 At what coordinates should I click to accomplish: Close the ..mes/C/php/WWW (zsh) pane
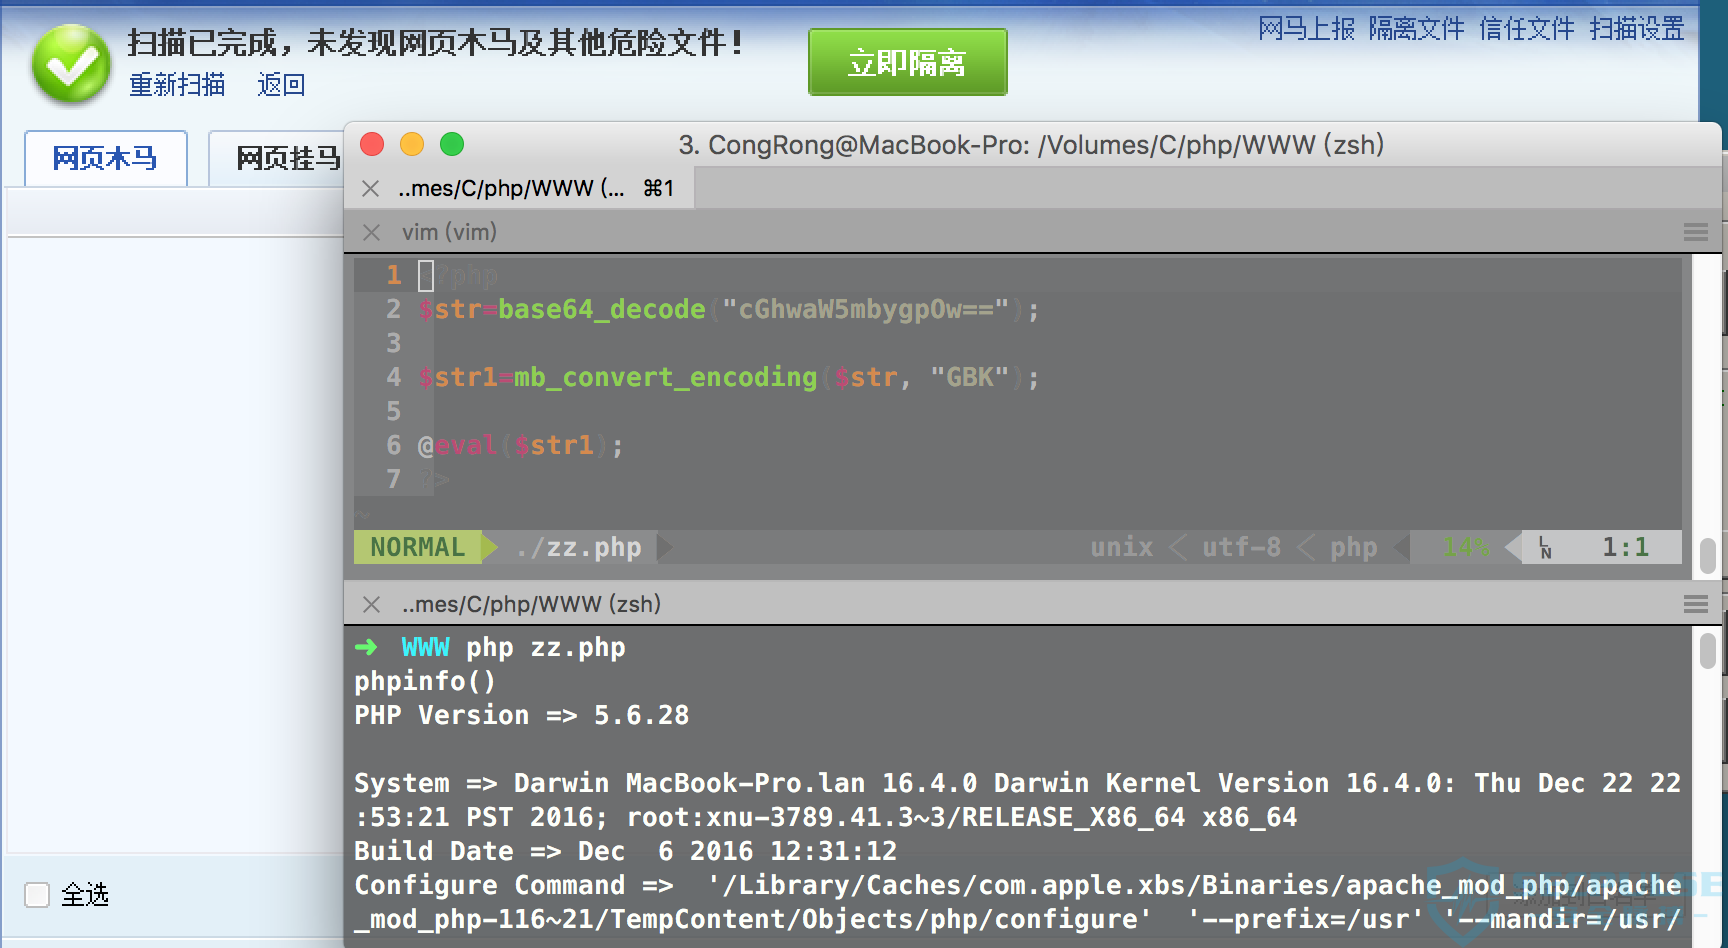click(x=371, y=604)
